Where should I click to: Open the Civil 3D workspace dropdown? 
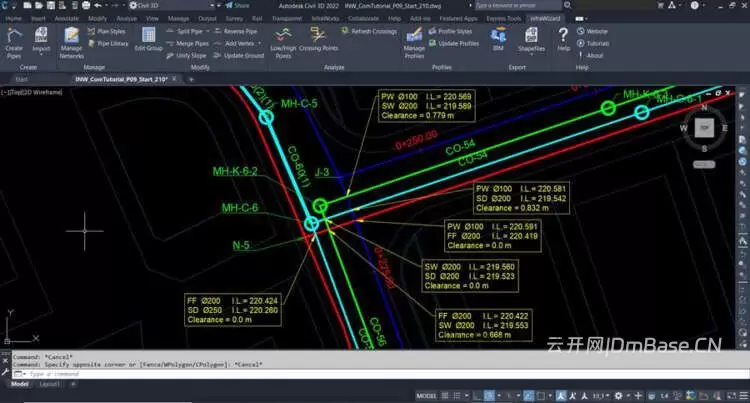coord(171,5)
